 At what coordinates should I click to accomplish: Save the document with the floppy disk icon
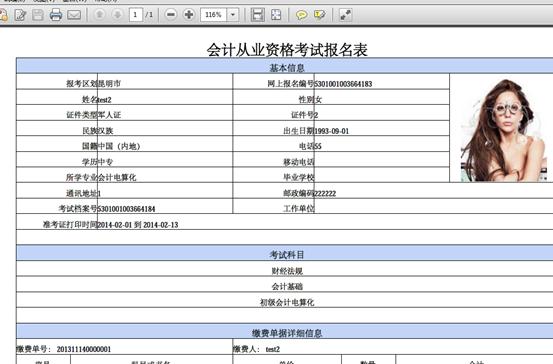(38, 15)
